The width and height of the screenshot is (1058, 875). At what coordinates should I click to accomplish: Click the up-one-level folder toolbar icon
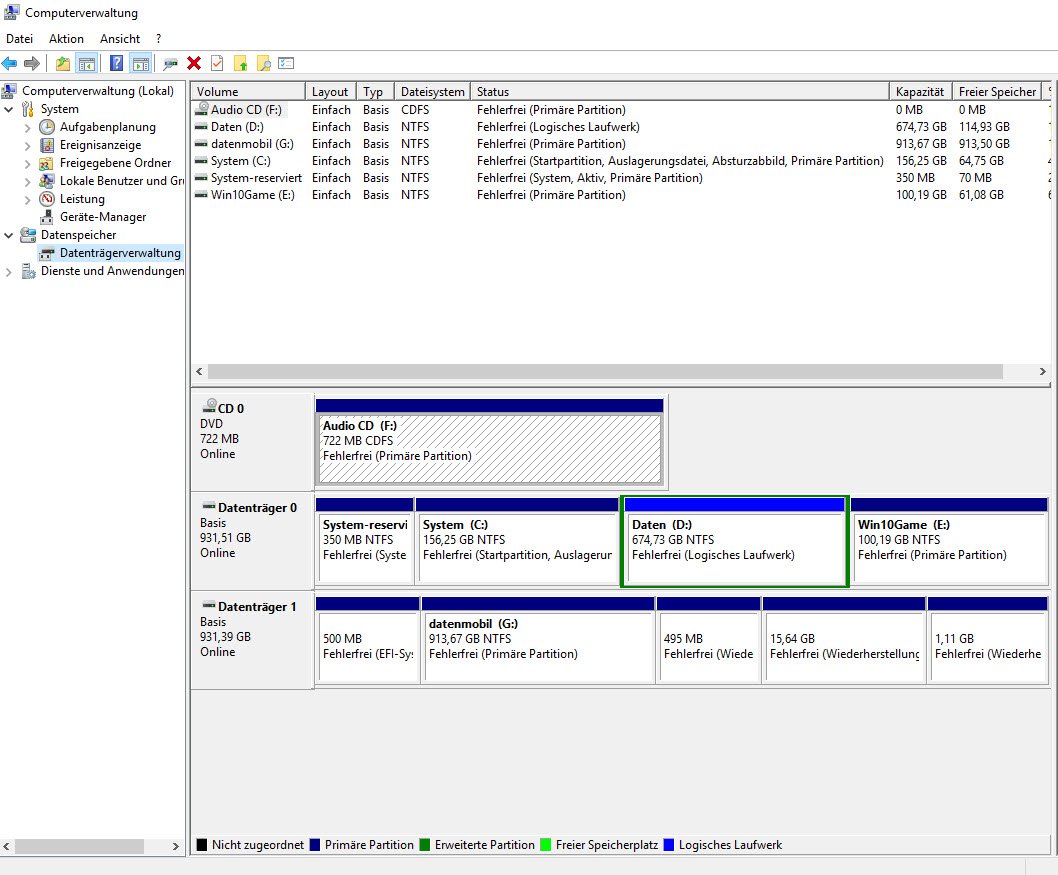[x=63, y=64]
